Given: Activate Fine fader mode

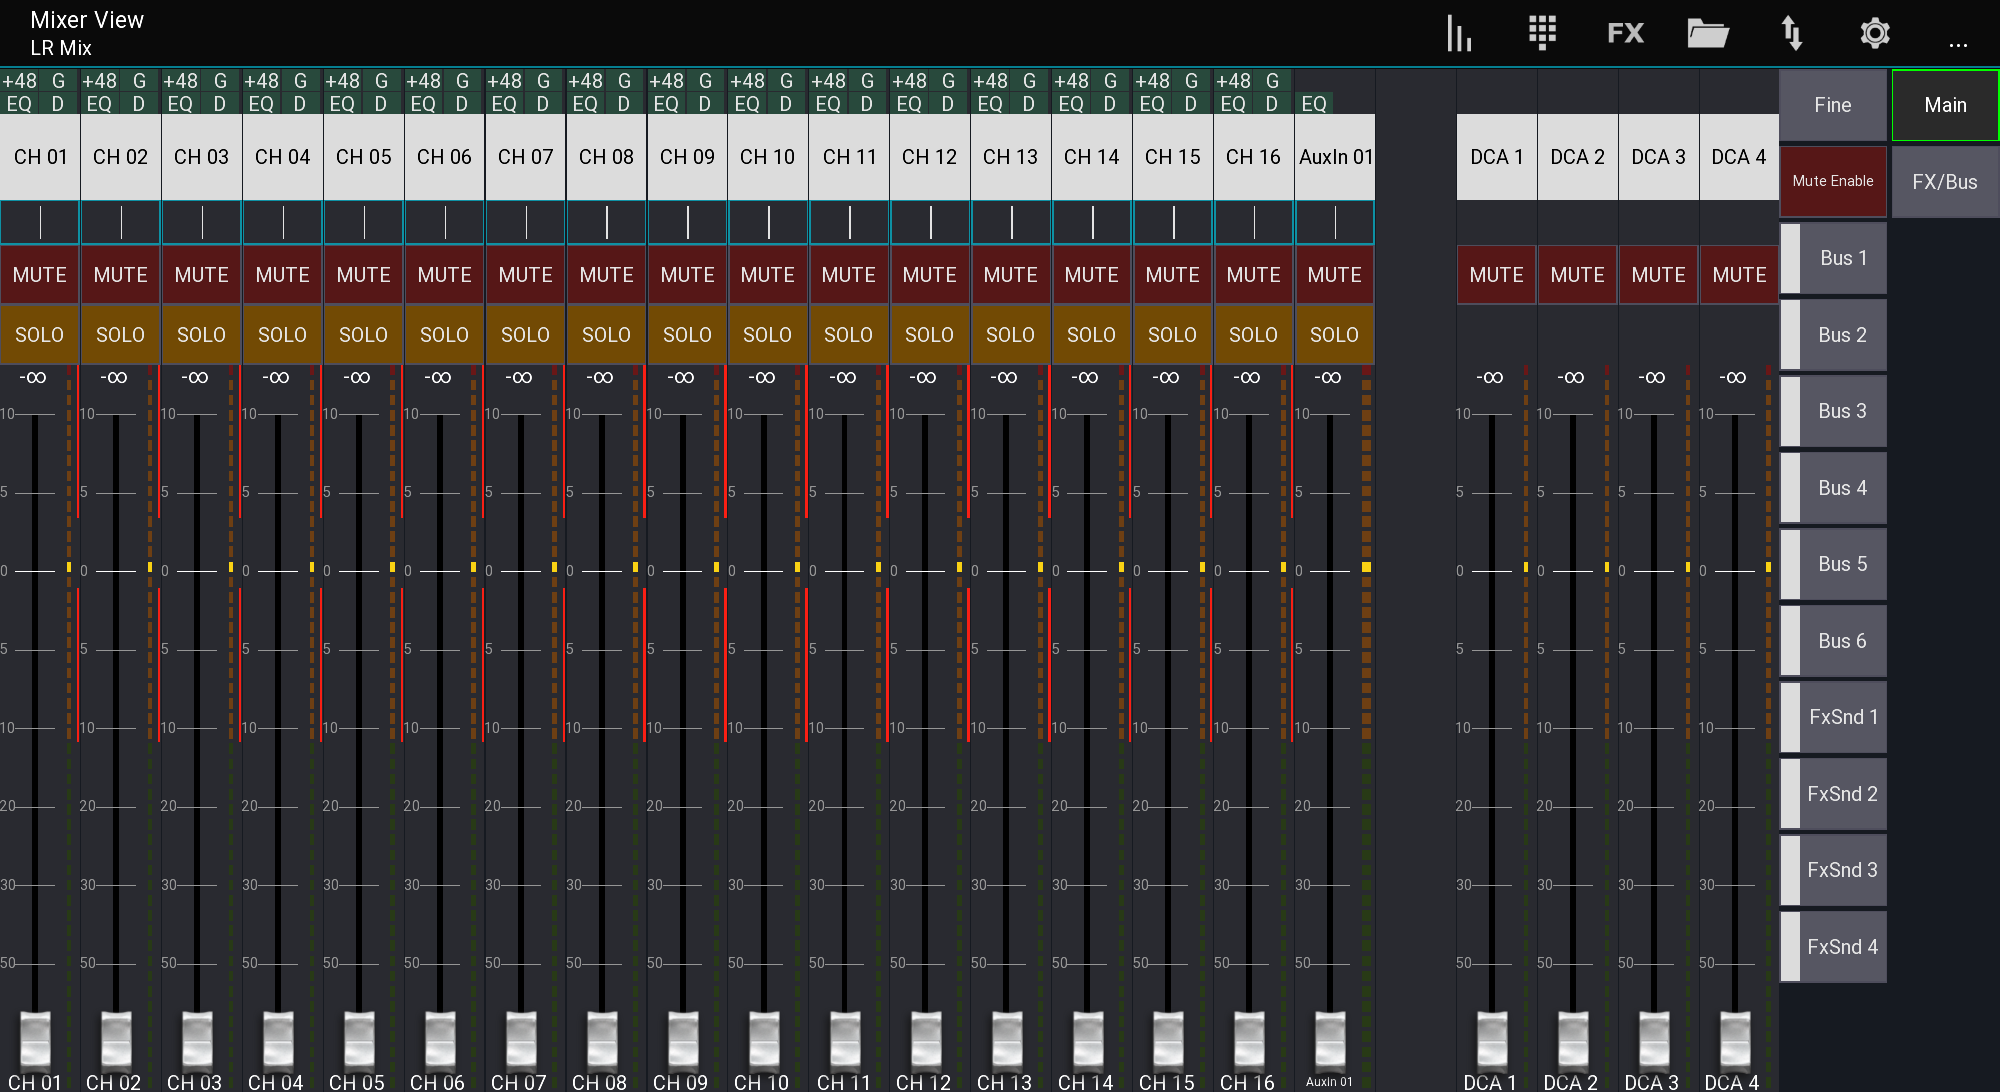Looking at the screenshot, I should pos(1832,104).
